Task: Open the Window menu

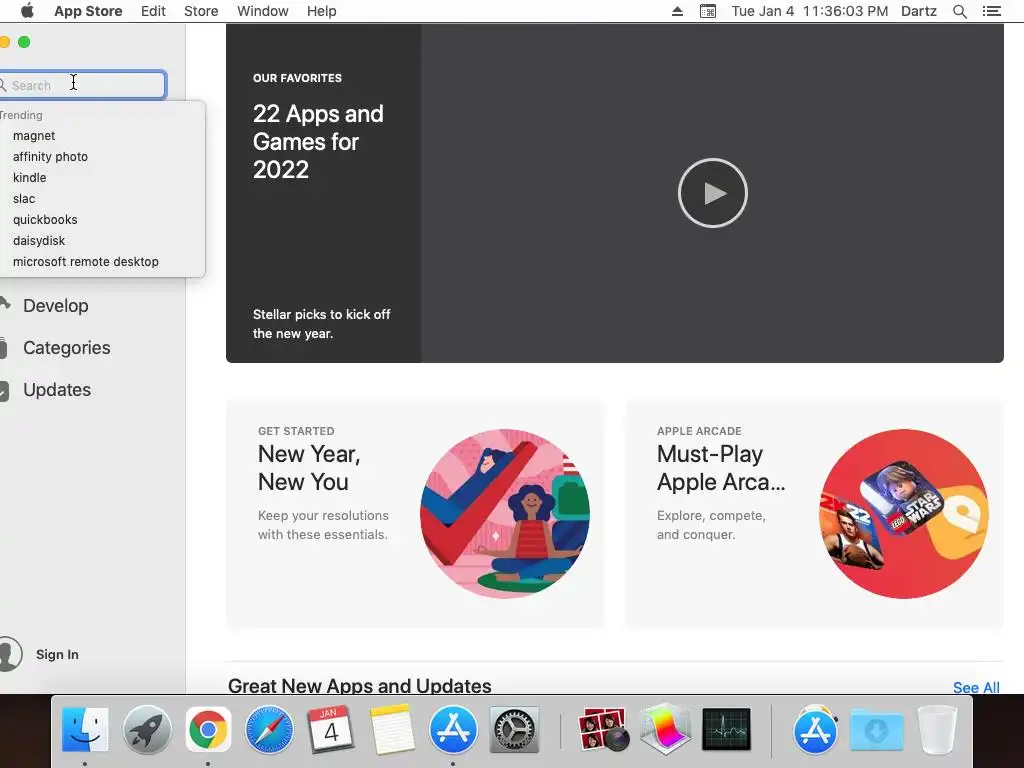Action: (263, 11)
